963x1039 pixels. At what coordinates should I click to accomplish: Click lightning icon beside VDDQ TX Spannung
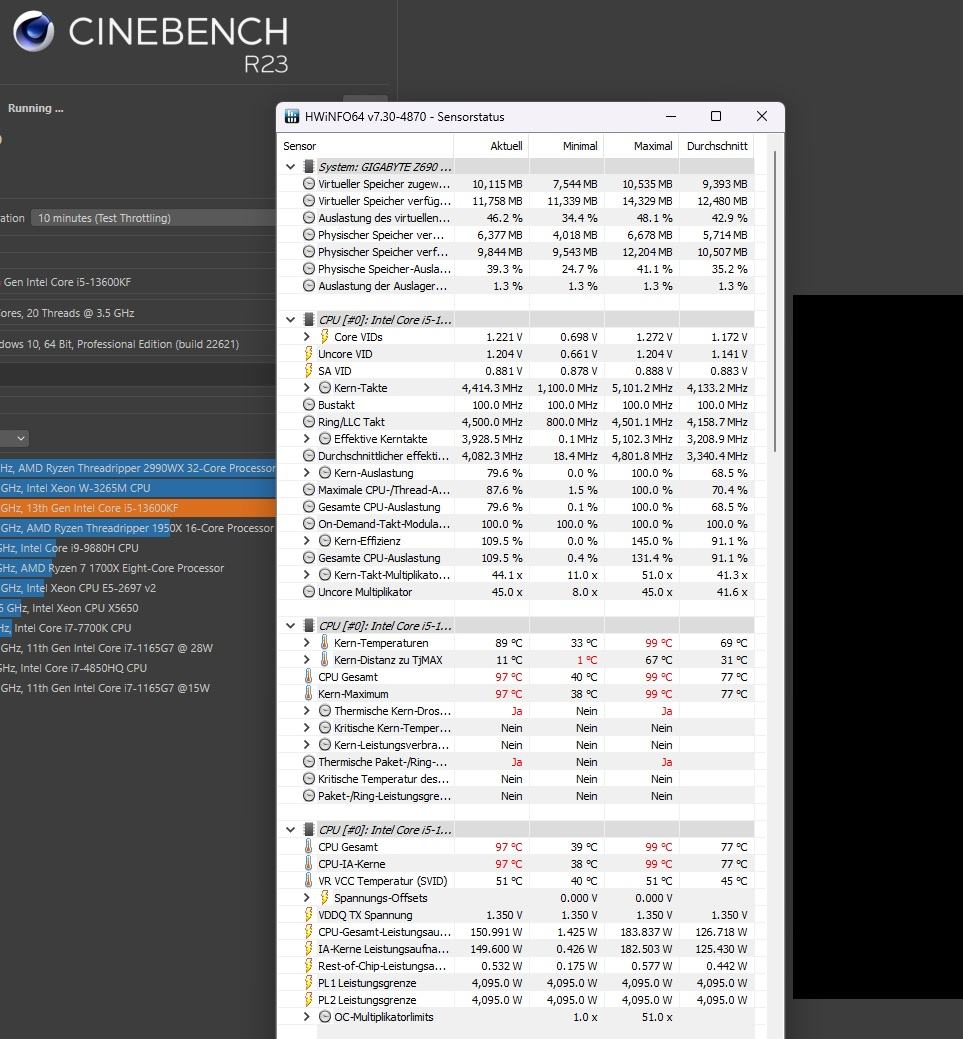coord(309,915)
